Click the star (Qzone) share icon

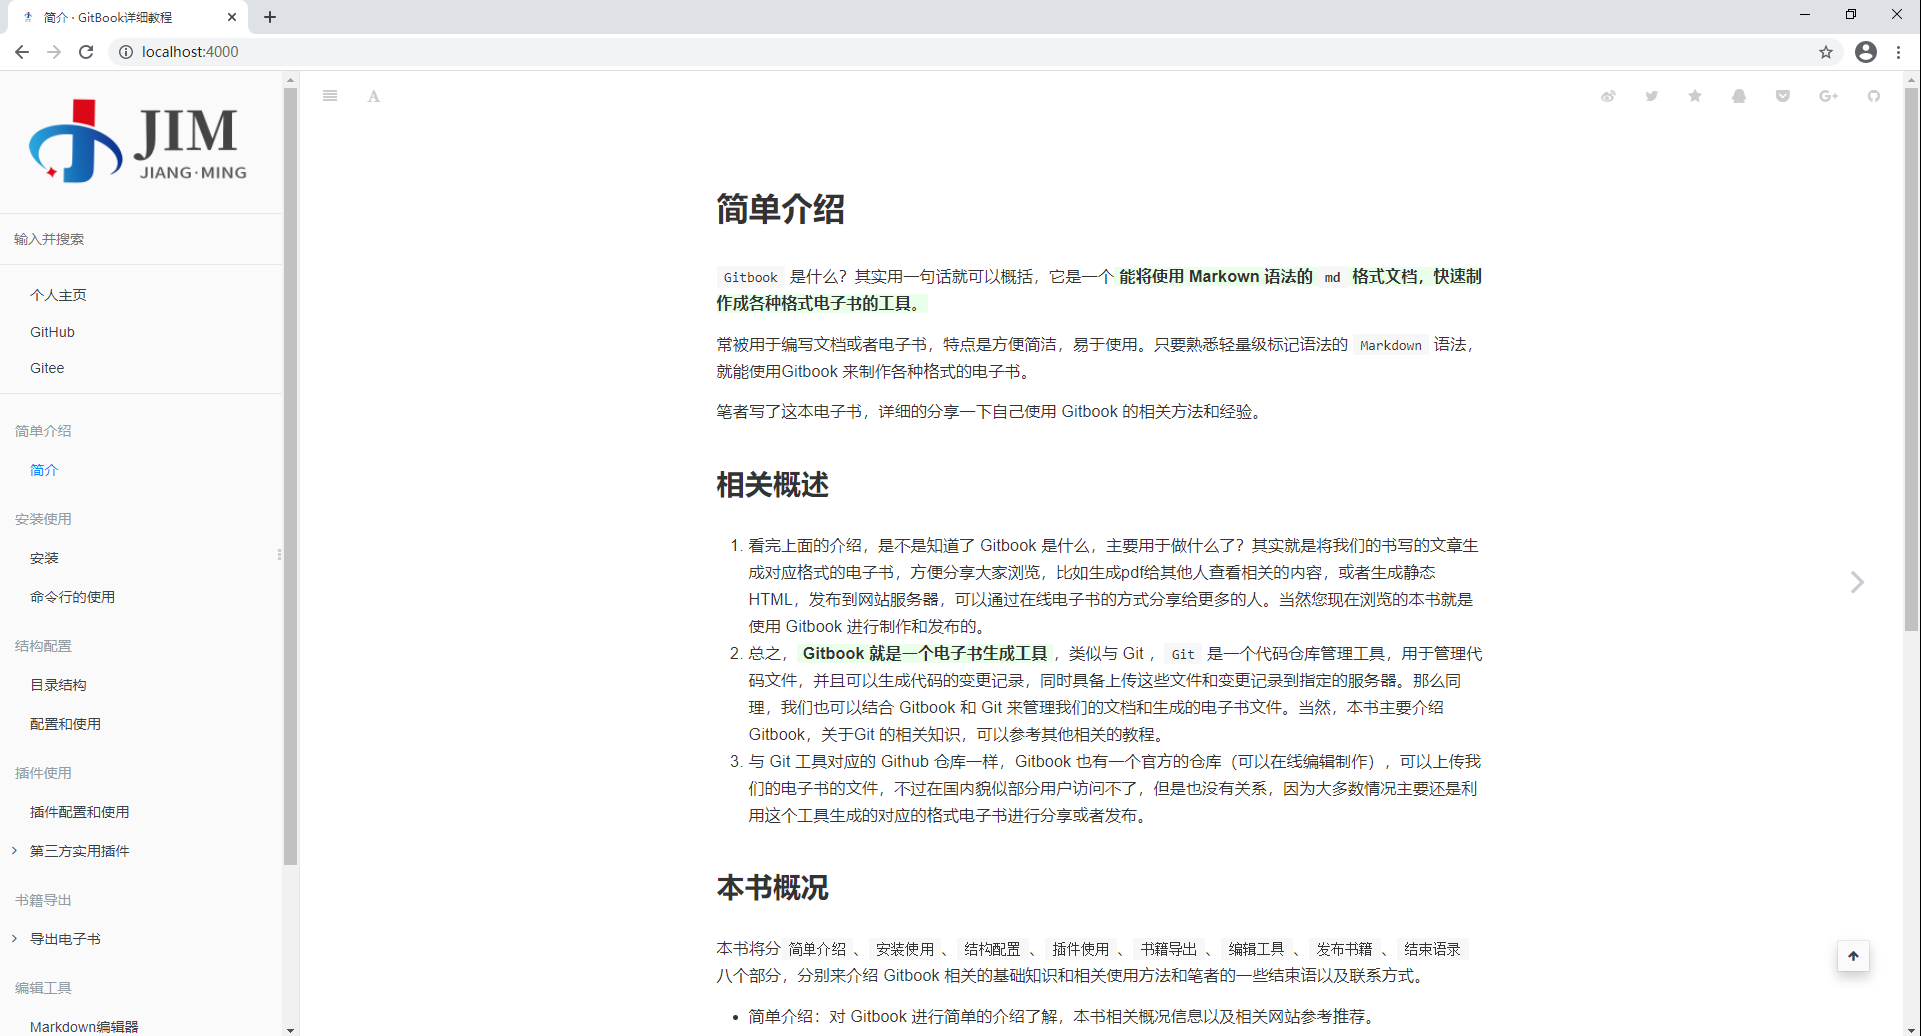click(1695, 96)
